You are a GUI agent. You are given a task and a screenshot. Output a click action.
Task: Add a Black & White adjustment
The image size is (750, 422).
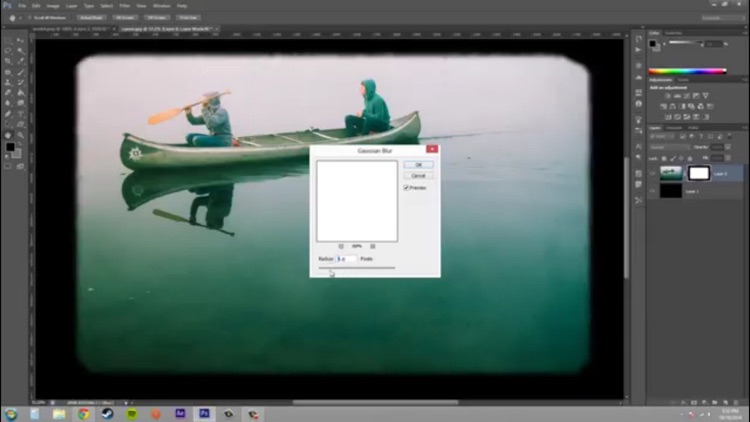682,107
